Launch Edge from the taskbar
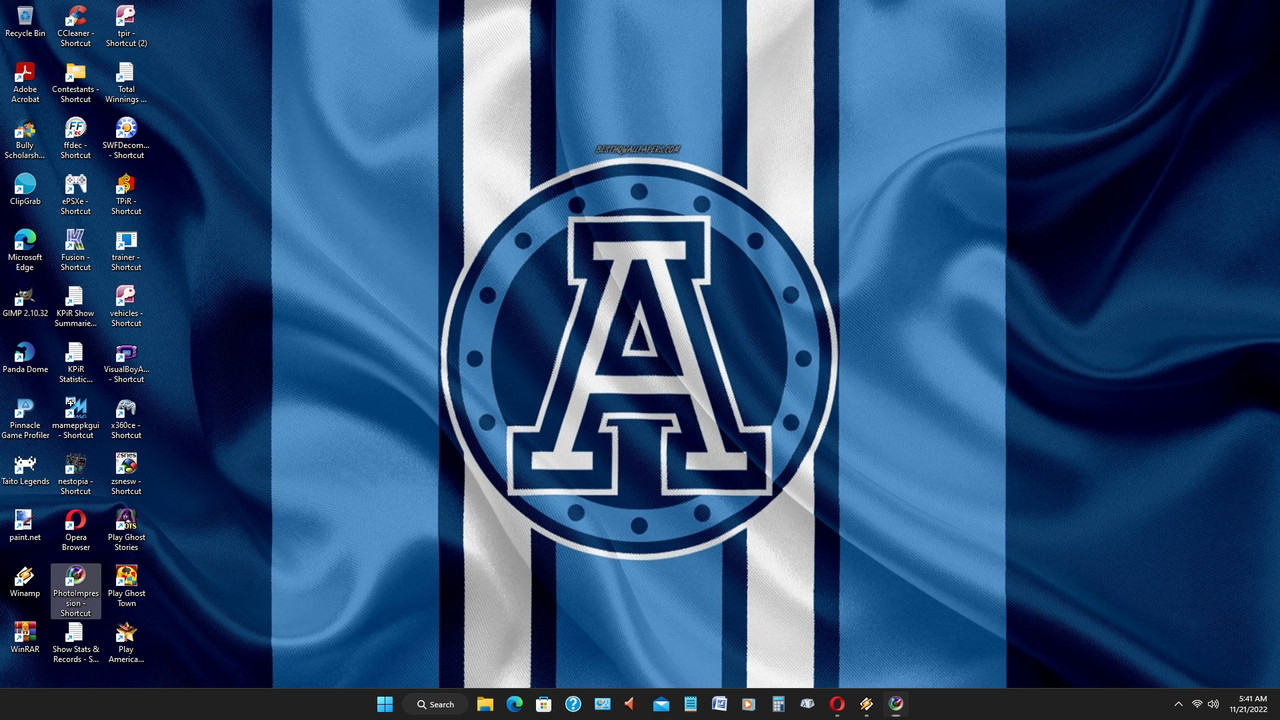The width and height of the screenshot is (1280, 720). [514, 704]
